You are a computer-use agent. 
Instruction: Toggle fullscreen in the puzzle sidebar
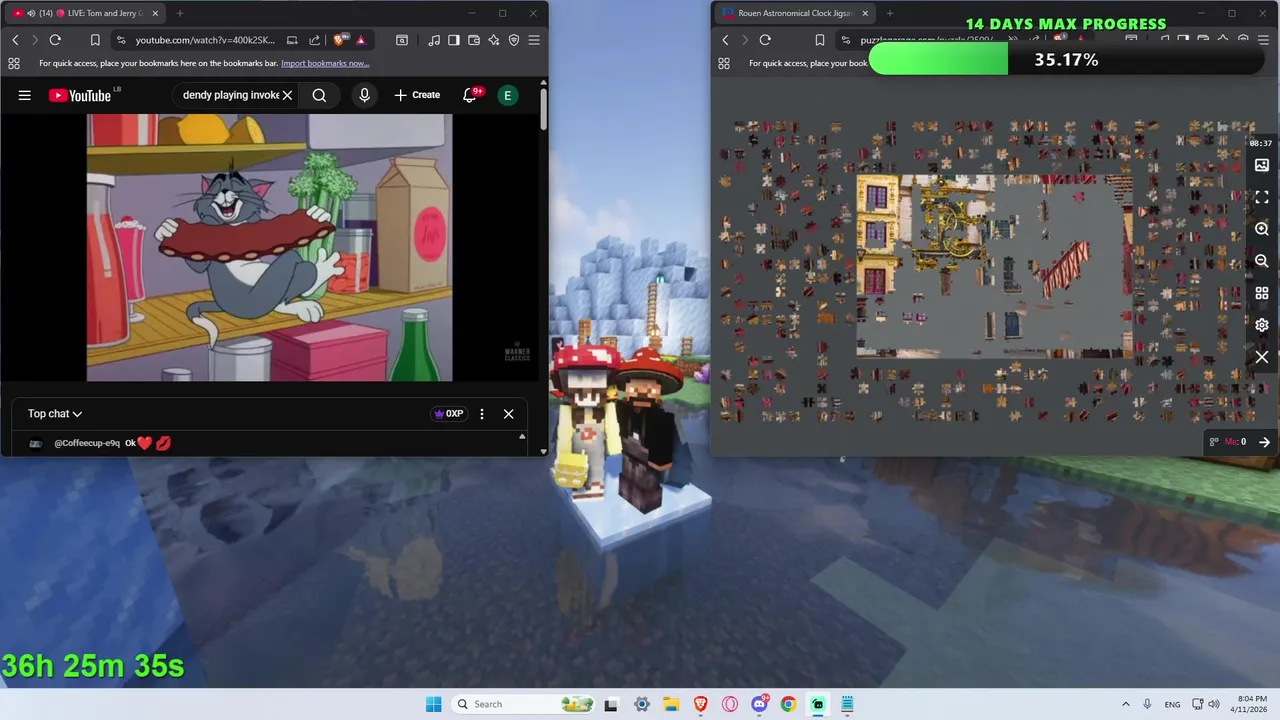coord(1262,197)
